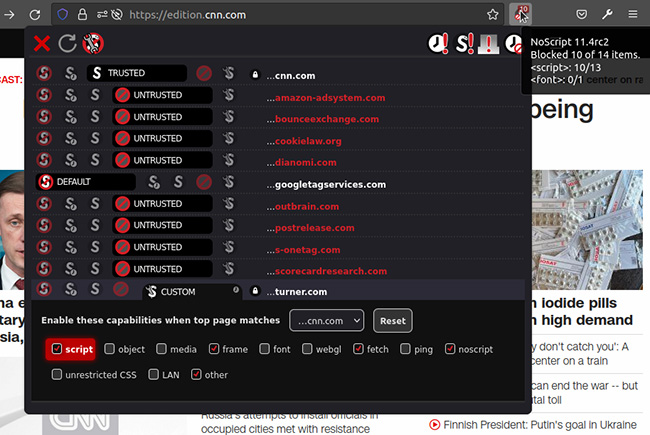Image resolution: width=650 pixels, height=435 pixels.
Task: Set s-onetag.com to Custom preset
Action: click(228, 247)
